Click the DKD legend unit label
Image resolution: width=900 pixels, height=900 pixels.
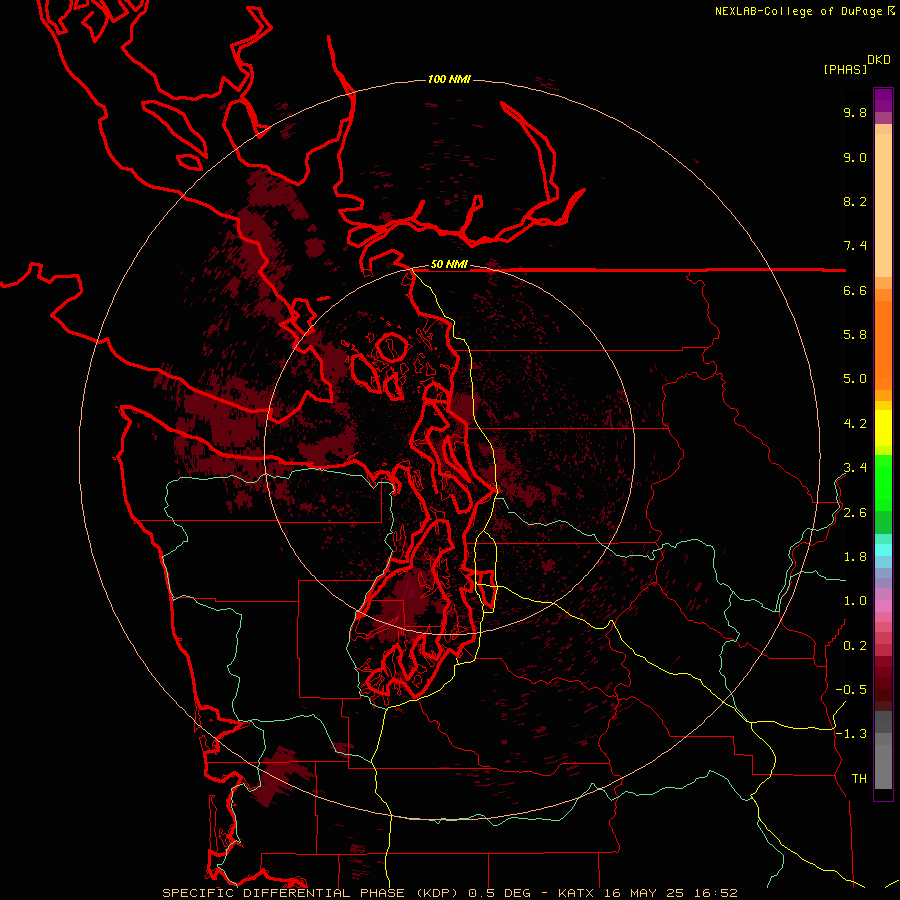879,60
